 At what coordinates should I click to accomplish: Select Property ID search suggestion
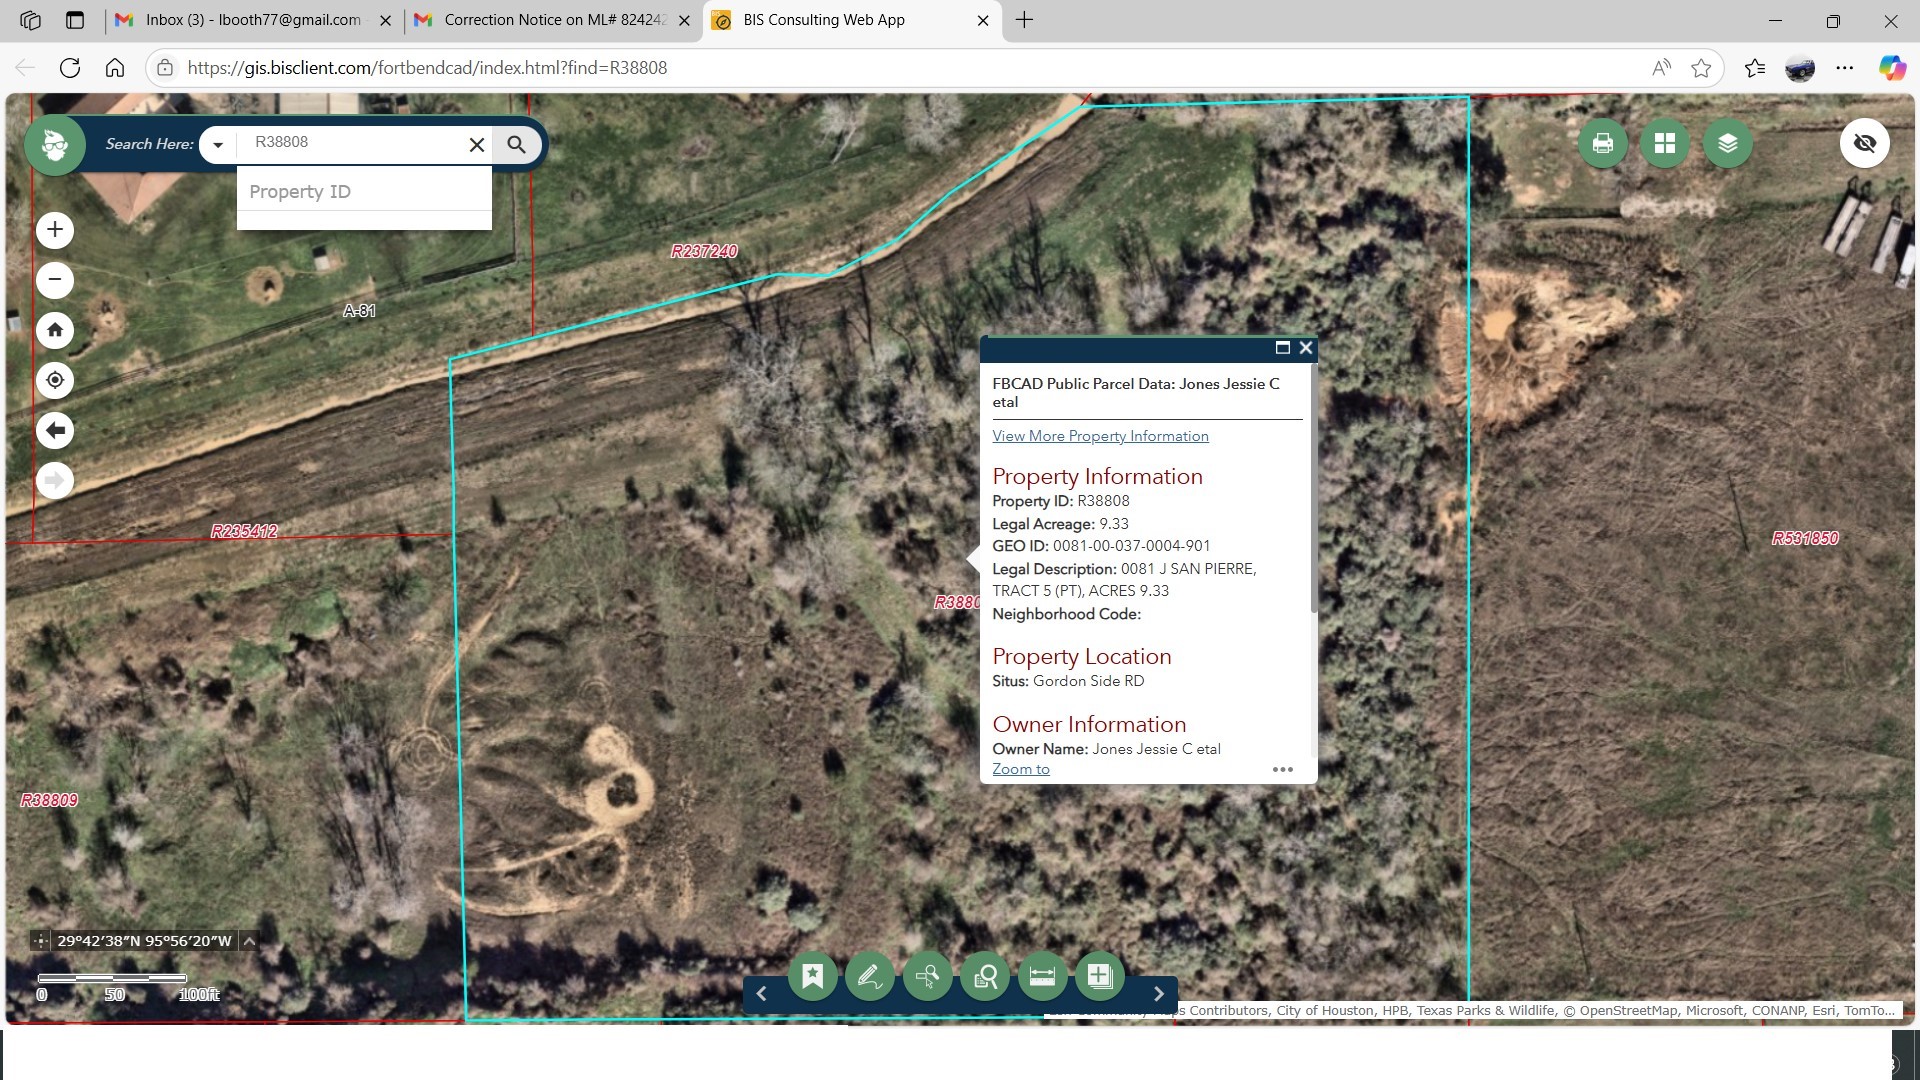pos(300,192)
